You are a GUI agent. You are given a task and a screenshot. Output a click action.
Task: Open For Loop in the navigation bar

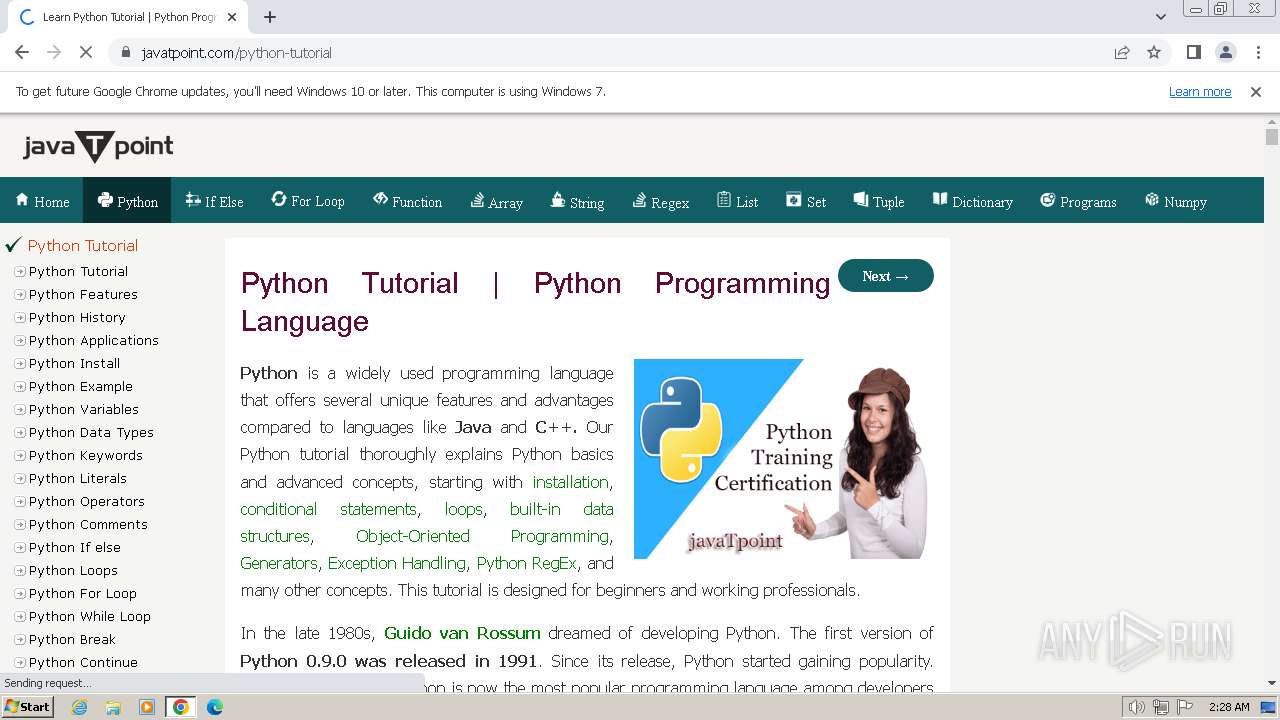308,201
